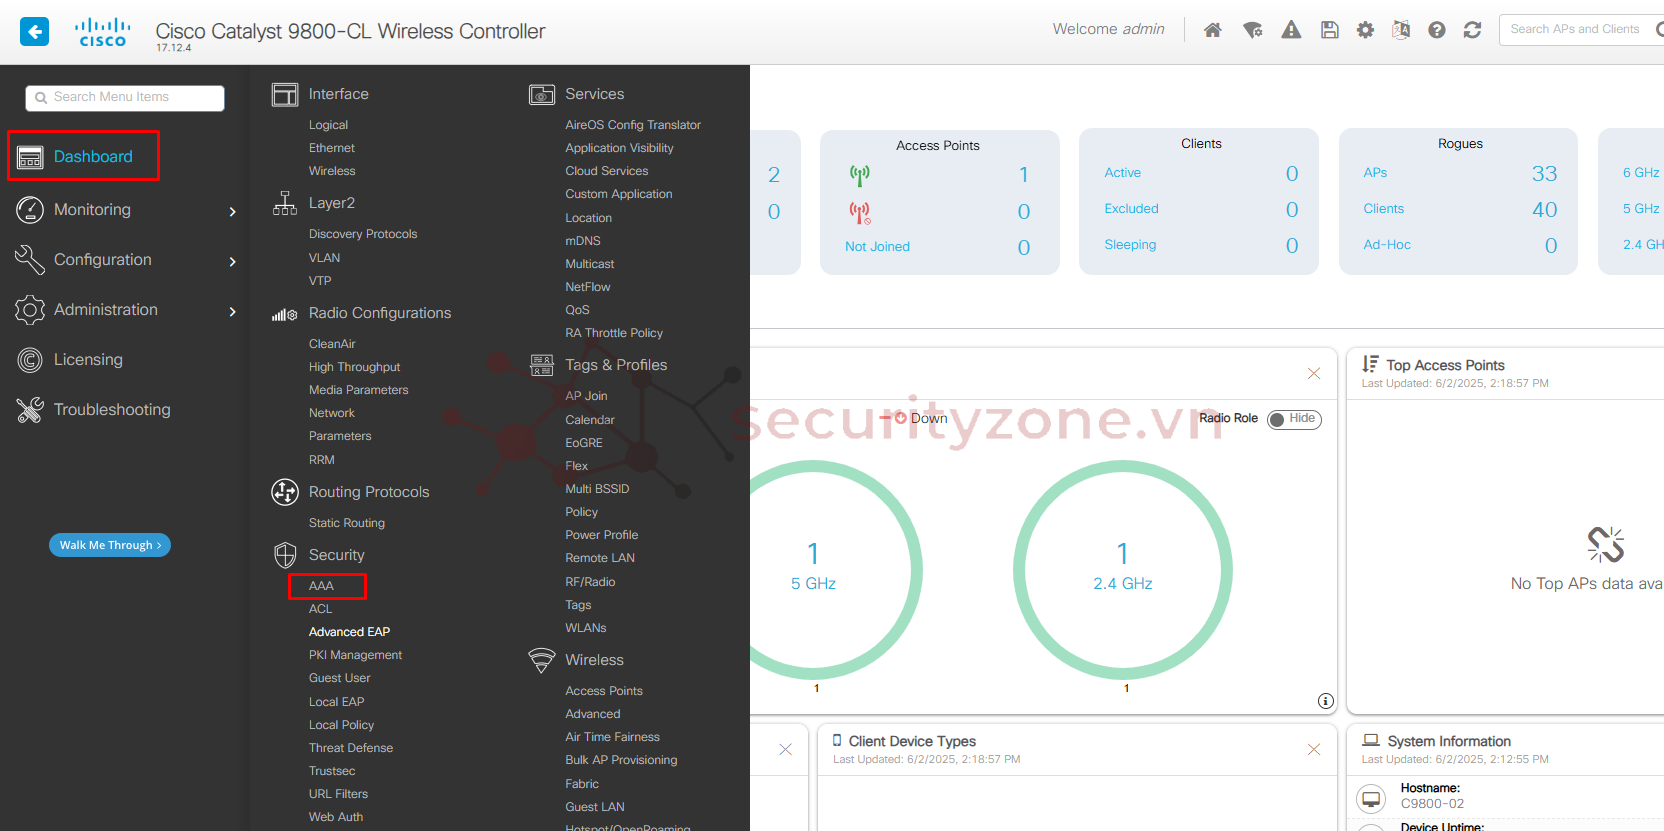The height and width of the screenshot is (831, 1664).
Task: Open the wireless setup hat icon
Action: [1252, 30]
